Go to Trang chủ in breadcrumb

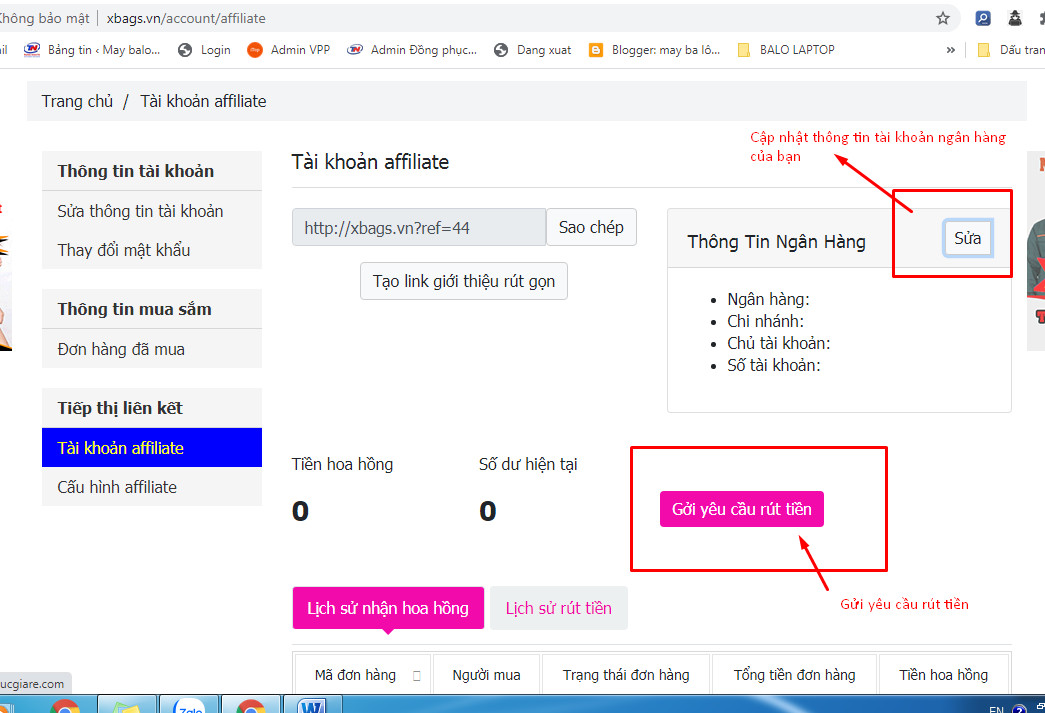pyautogui.click(x=77, y=101)
